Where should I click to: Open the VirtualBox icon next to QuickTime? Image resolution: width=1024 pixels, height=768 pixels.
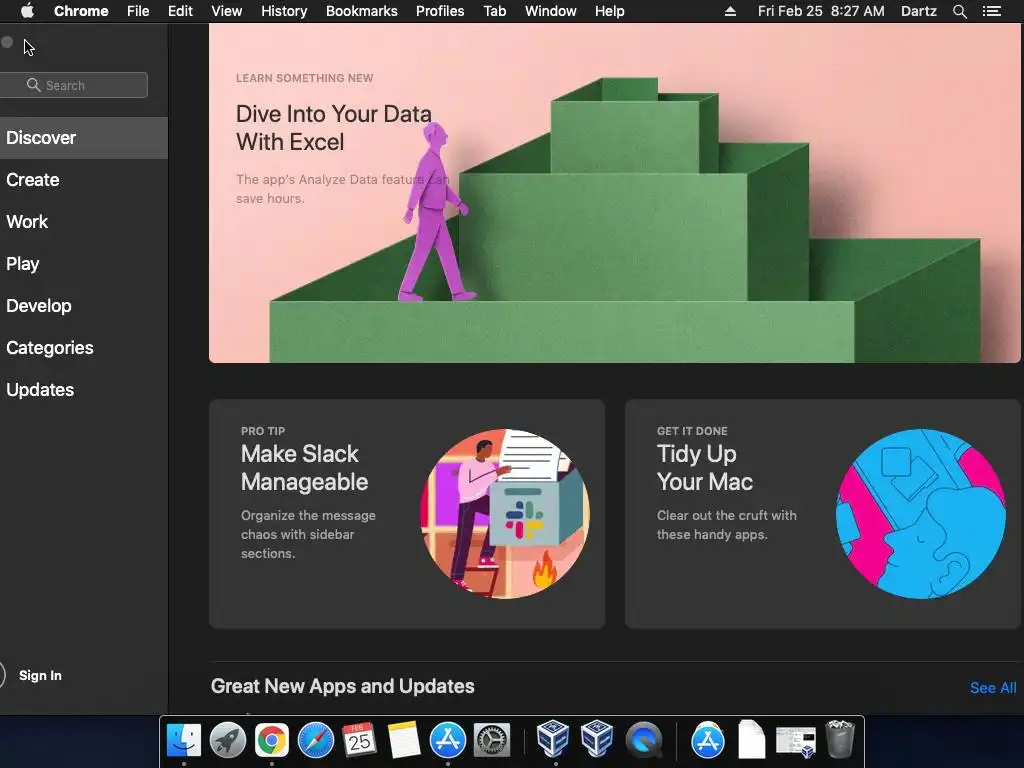point(596,739)
